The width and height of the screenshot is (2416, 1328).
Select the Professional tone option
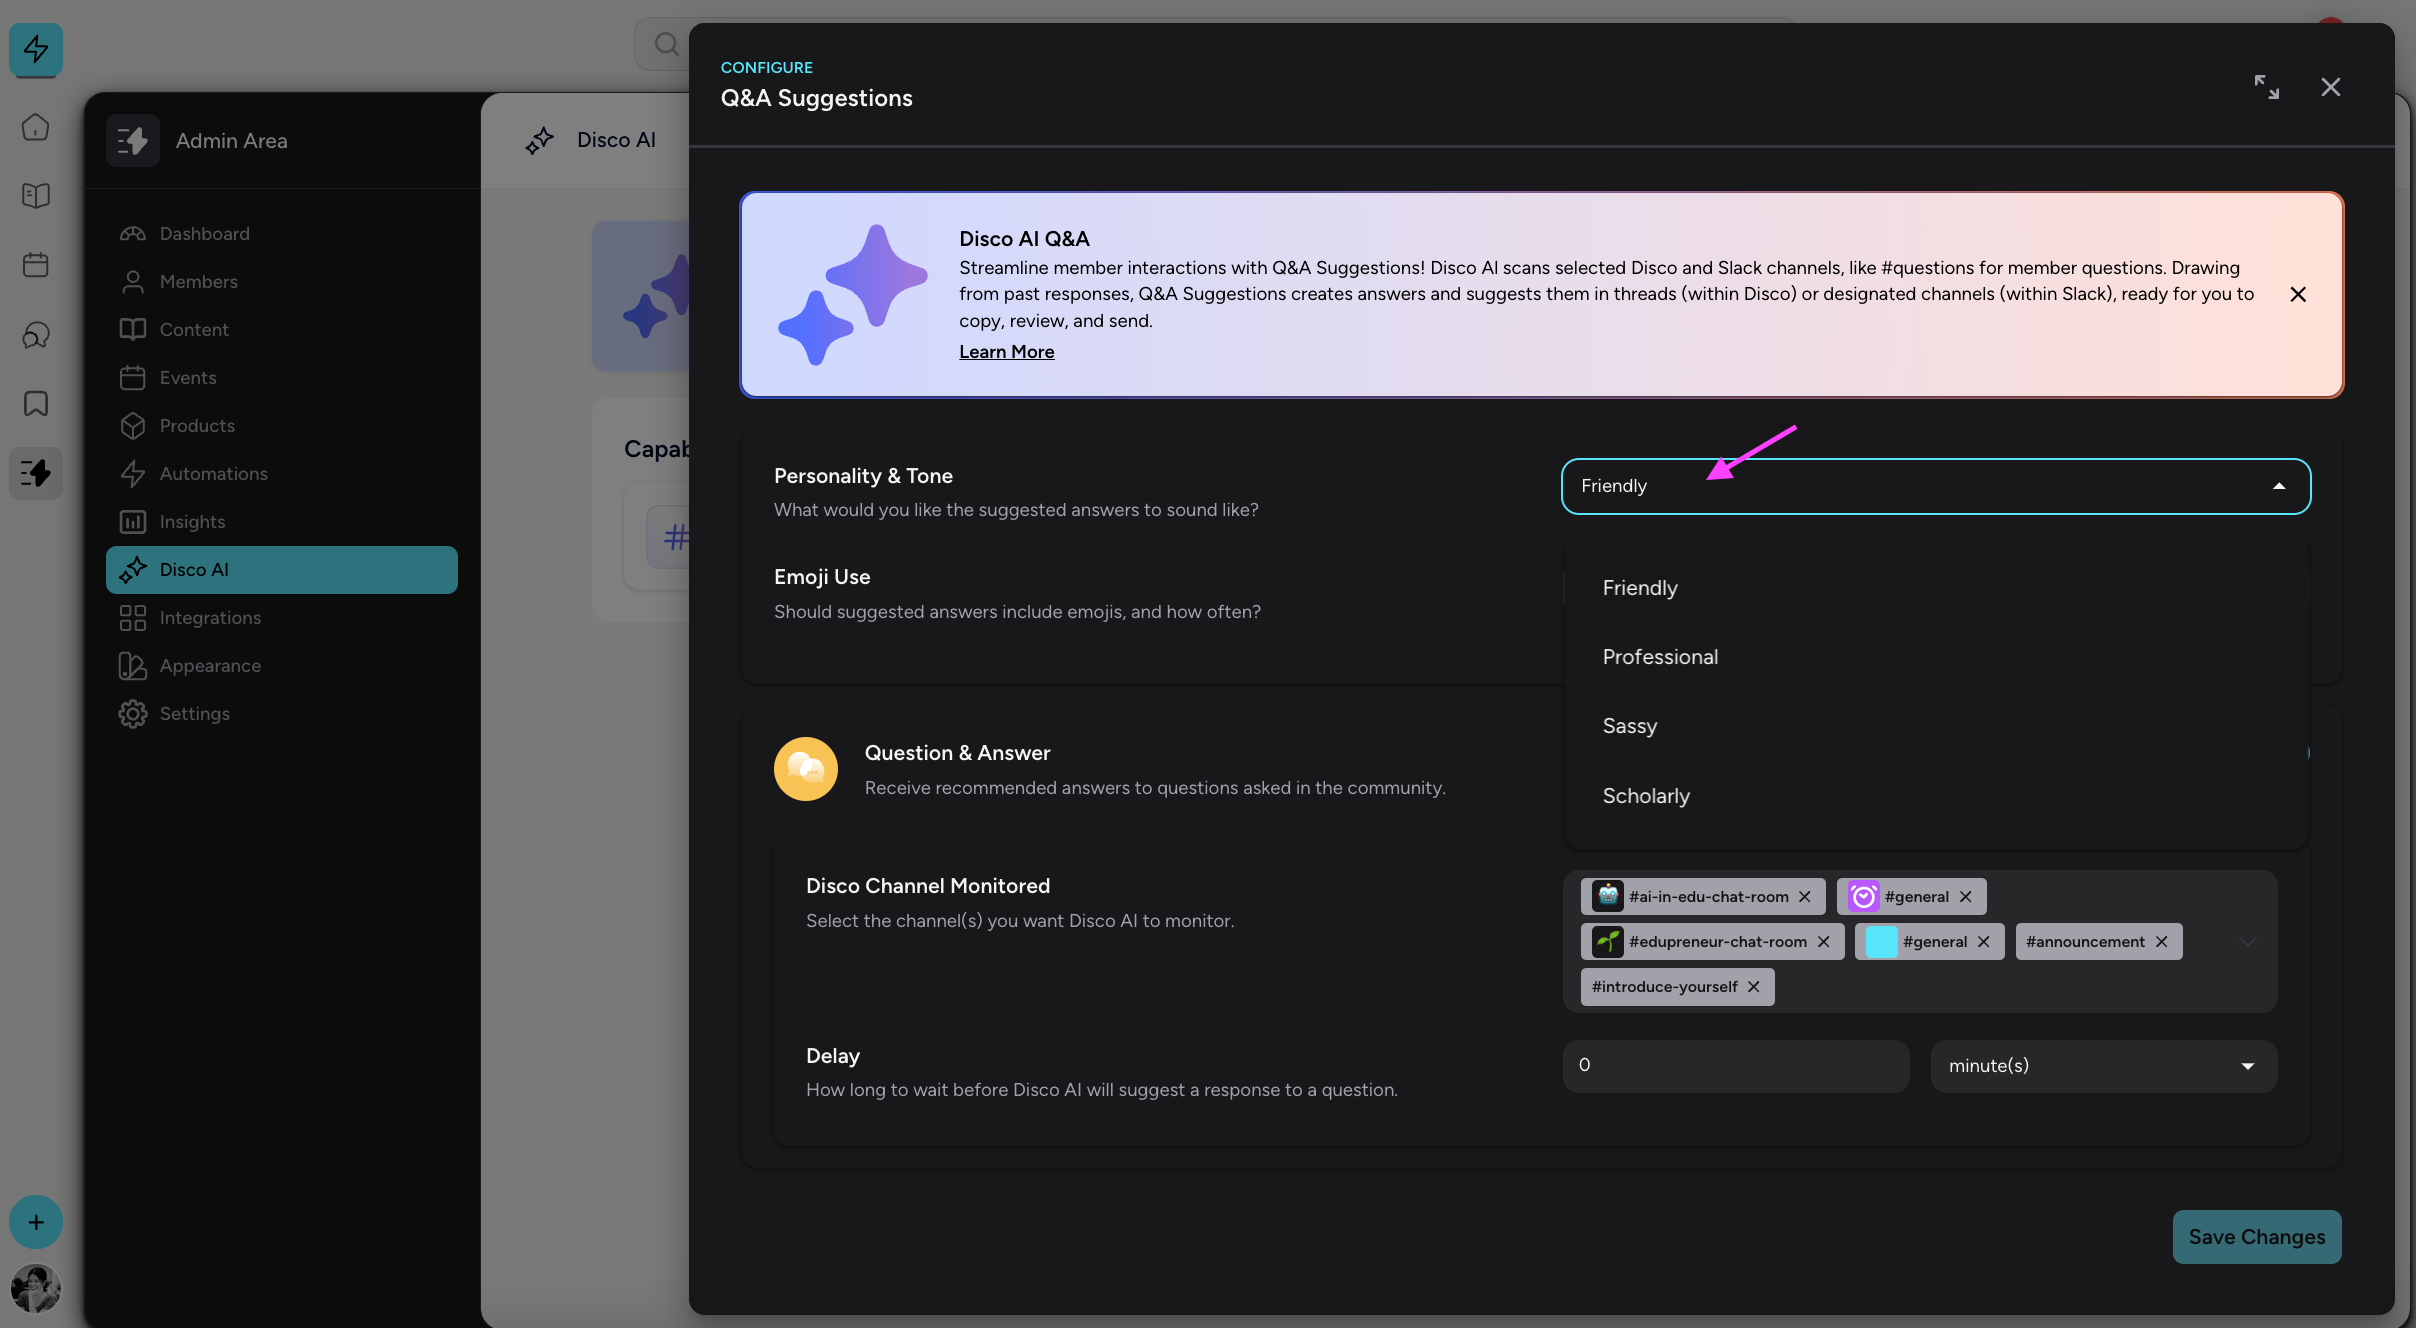[x=1660, y=657]
